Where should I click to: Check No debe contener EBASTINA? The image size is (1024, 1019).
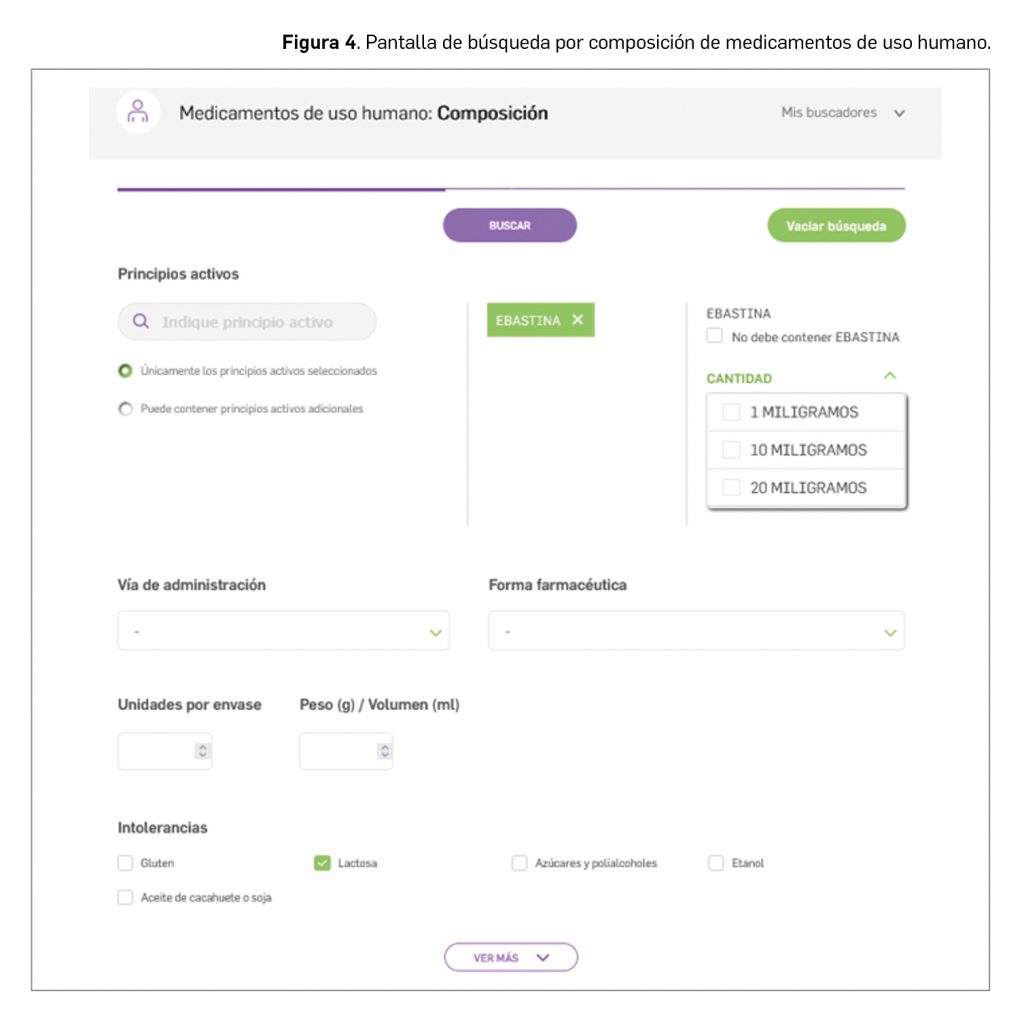(714, 337)
